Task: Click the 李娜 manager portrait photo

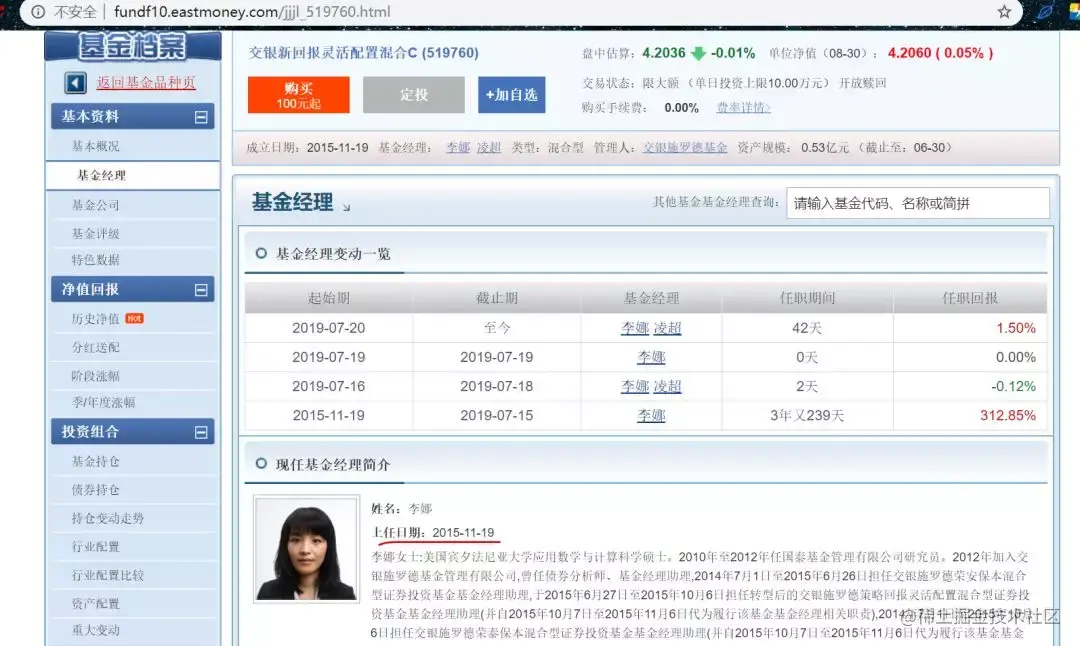Action: [307, 550]
